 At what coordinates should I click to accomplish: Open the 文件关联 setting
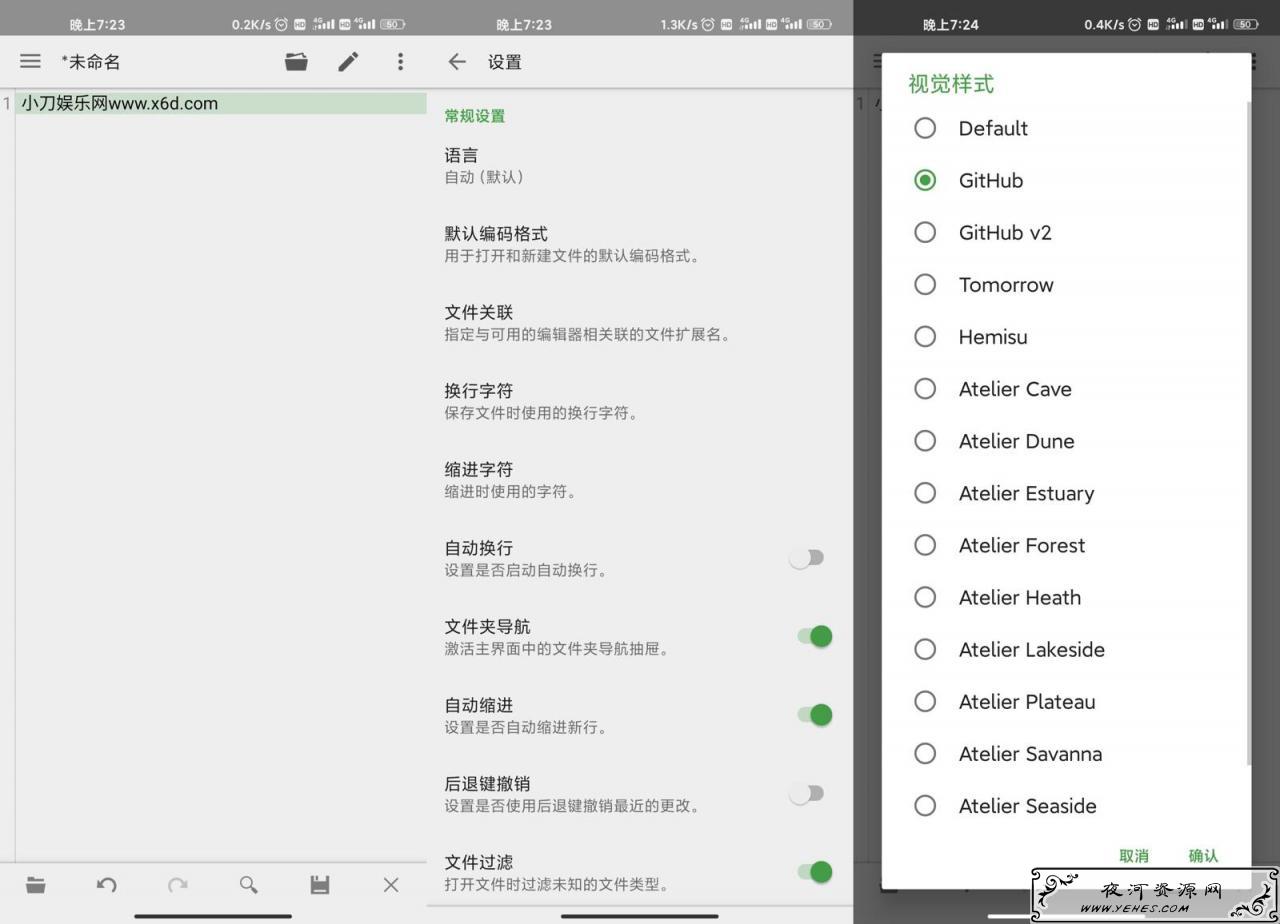point(640,323)
